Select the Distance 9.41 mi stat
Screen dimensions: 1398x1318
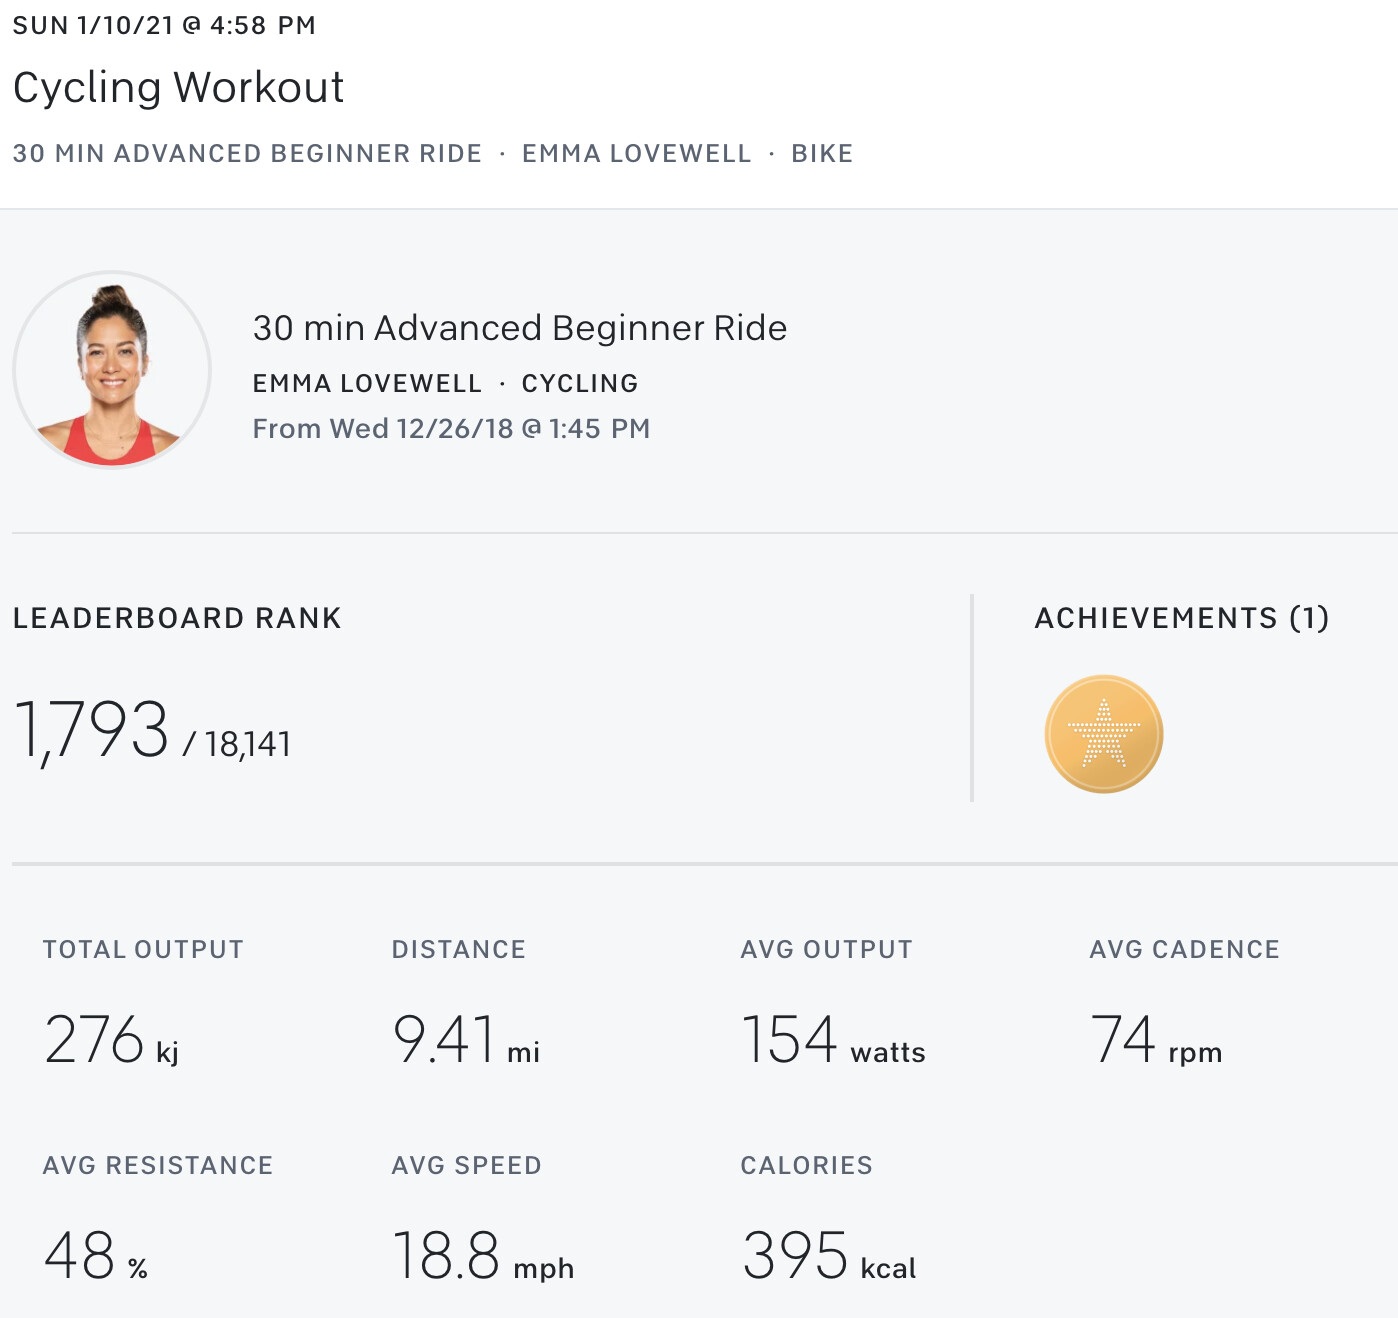coord(466,1039)
